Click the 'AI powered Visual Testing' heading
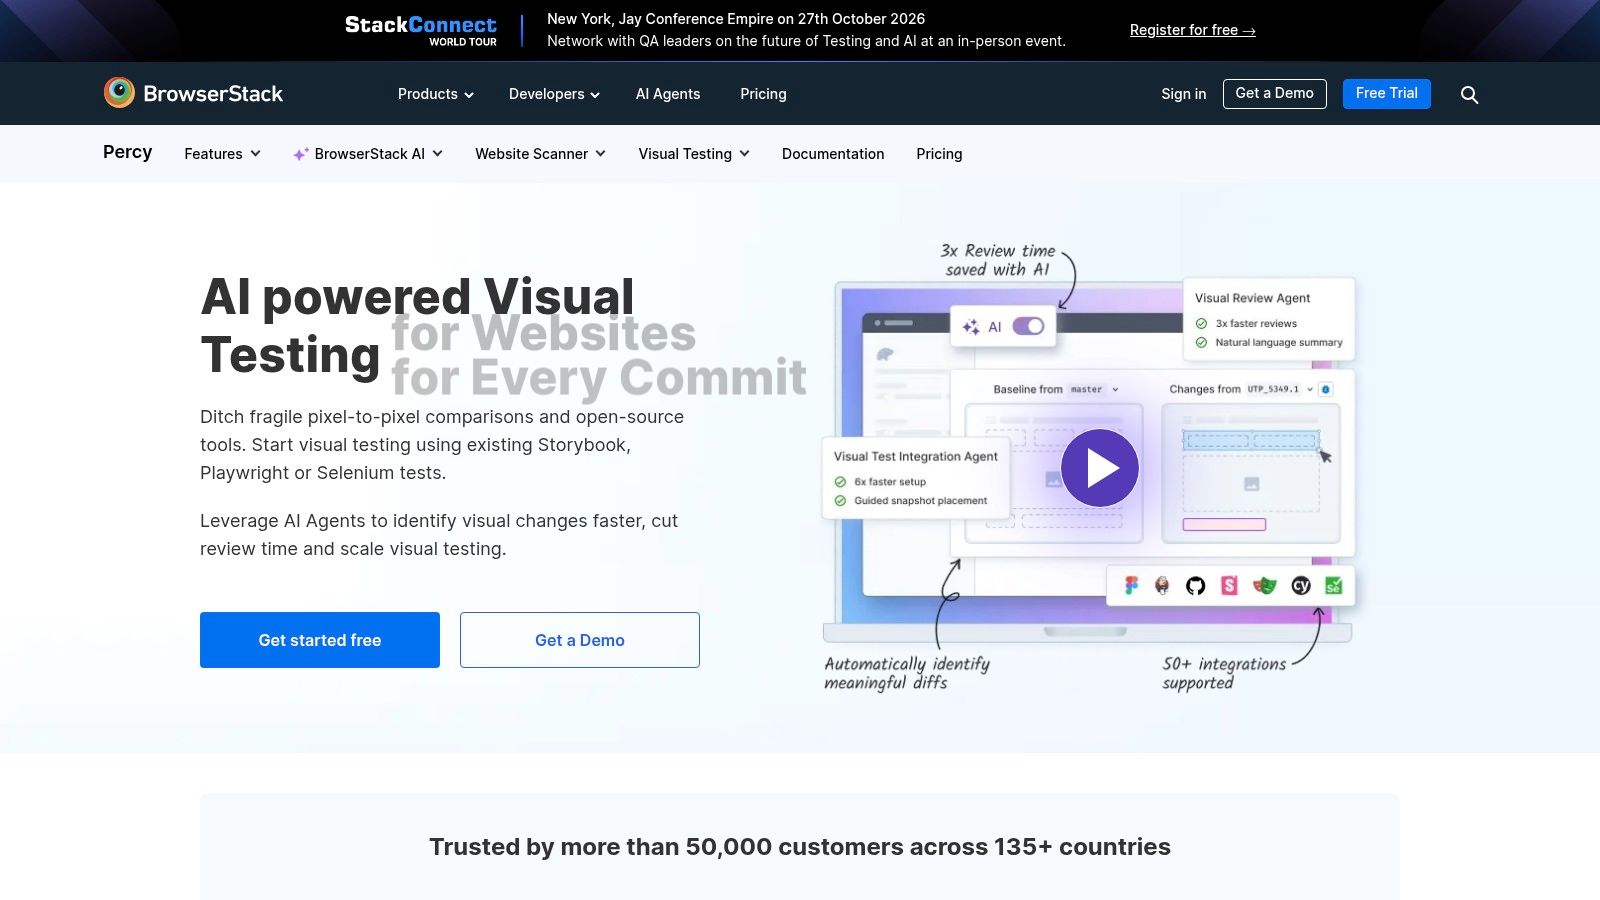Viewport: 1600px width, 900px height. click(x=418, y=326)
